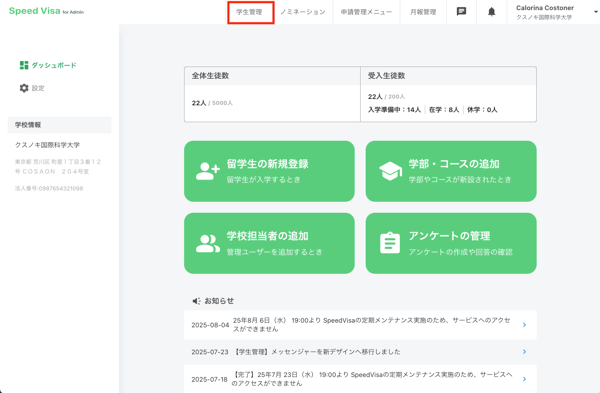
Task: Click the 法人番号 text in sidebar
Action: point(49,188)
